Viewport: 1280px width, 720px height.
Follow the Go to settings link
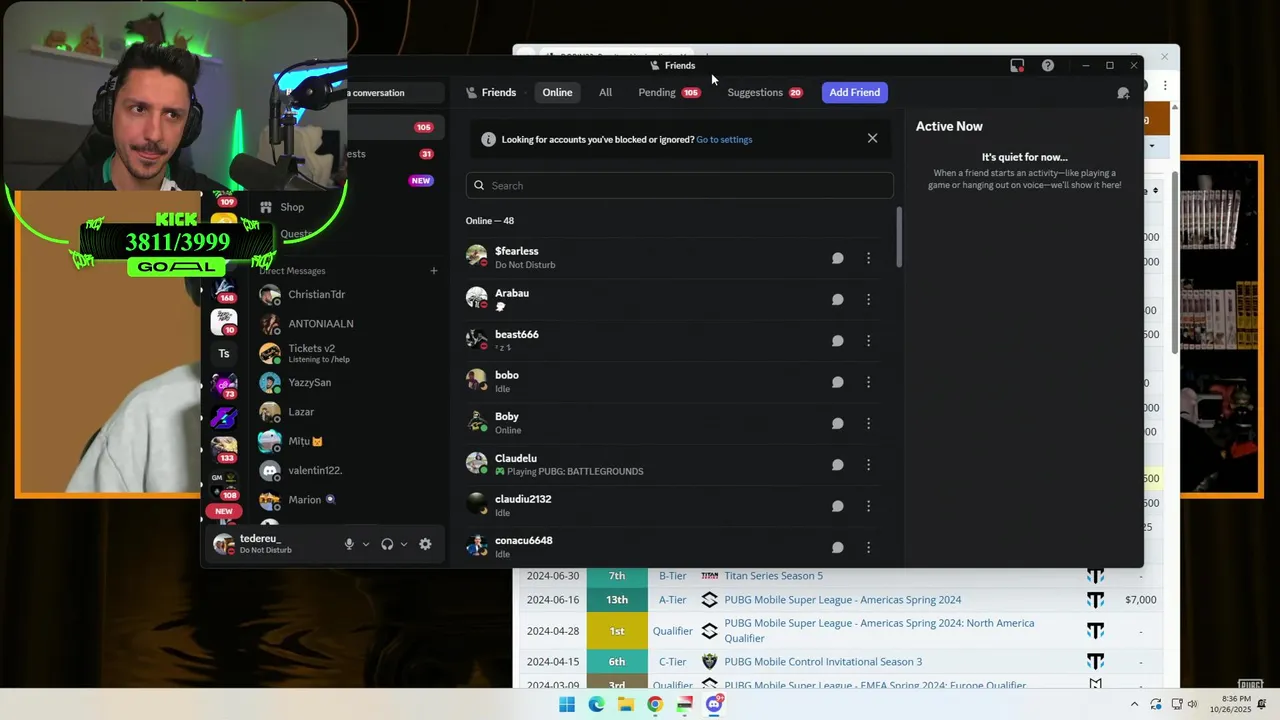tap(724, 139)
